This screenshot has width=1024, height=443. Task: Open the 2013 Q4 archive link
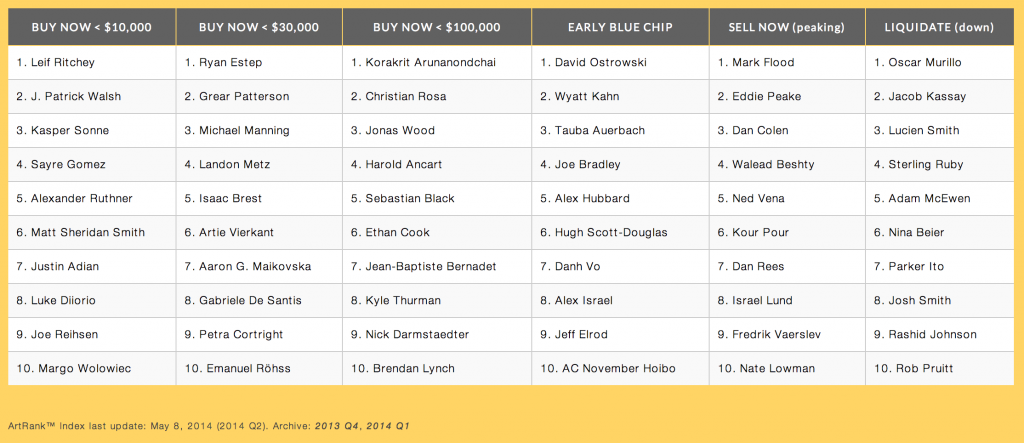336,425
